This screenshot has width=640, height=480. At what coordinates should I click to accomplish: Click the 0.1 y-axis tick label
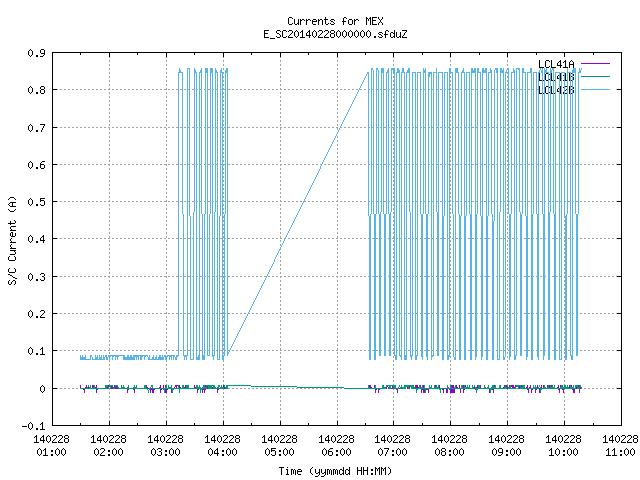(x=37, y=351)
